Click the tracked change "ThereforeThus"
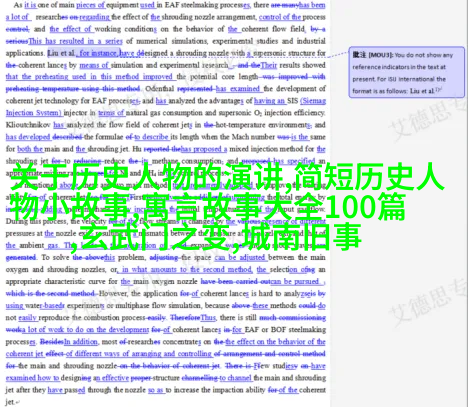The width and height of the screenshot is (469, 407). point(193,318)
